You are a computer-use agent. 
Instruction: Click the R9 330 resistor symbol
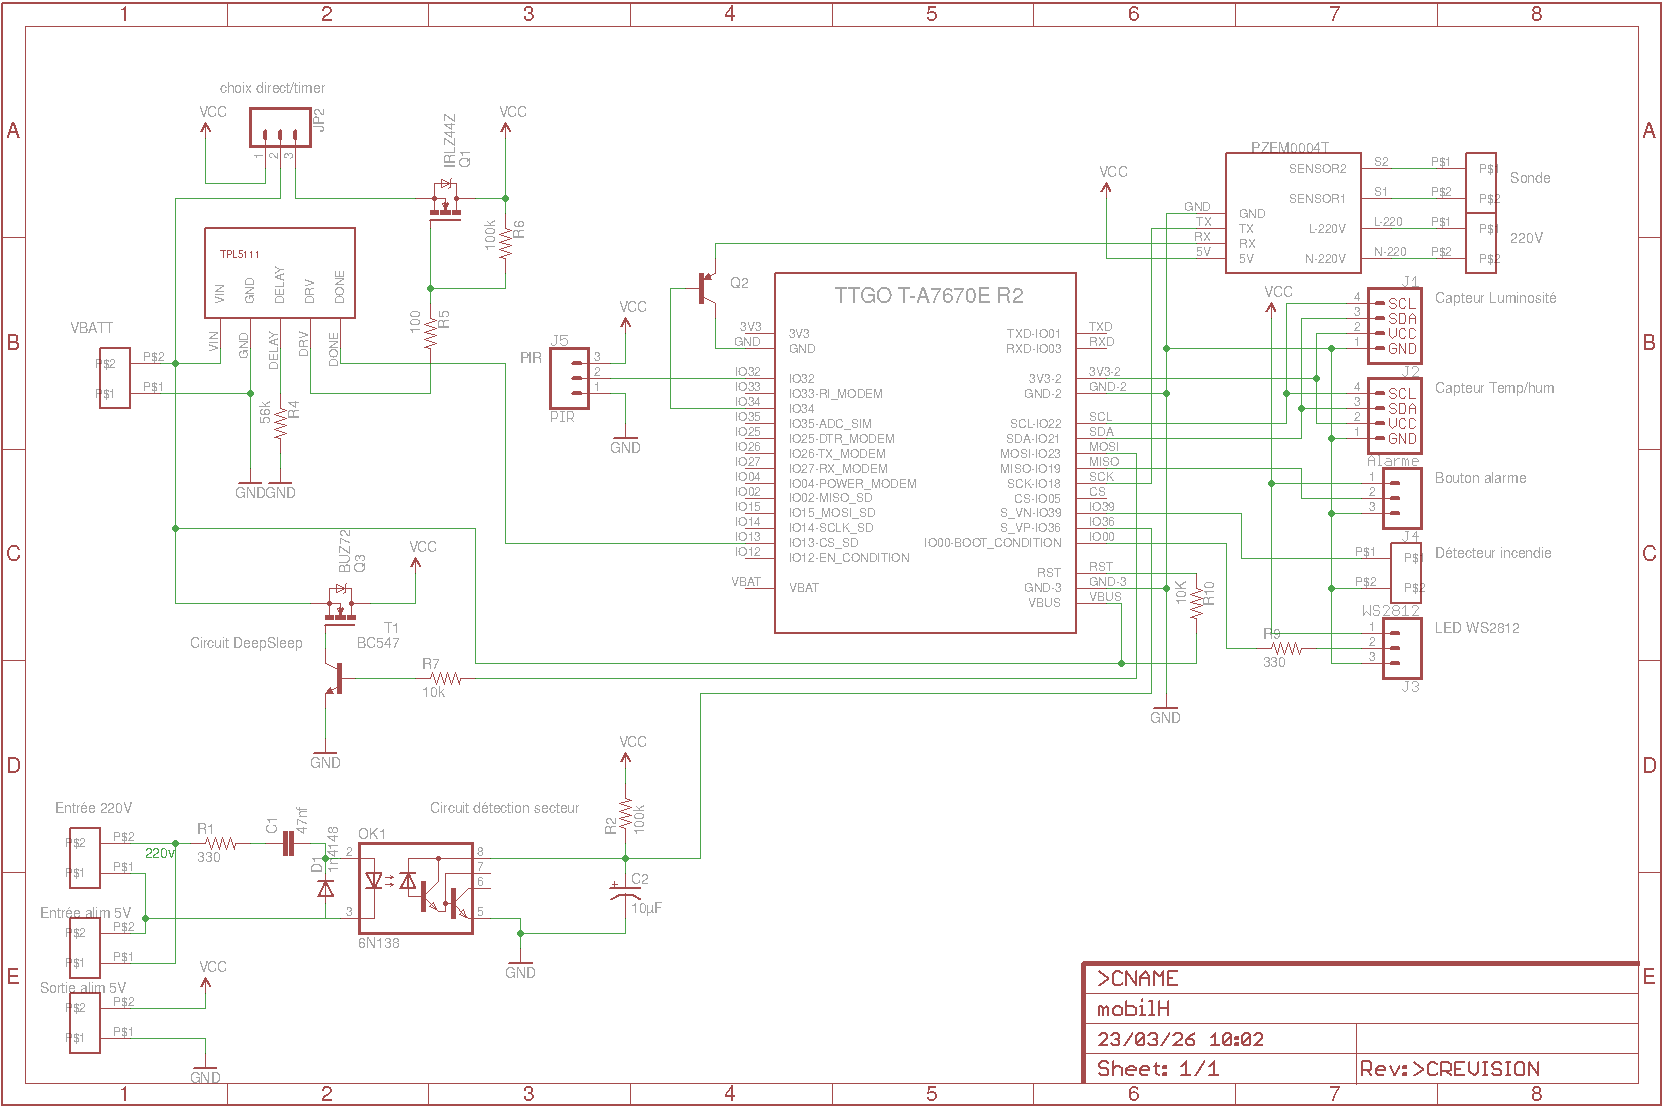coord(1286,649)
